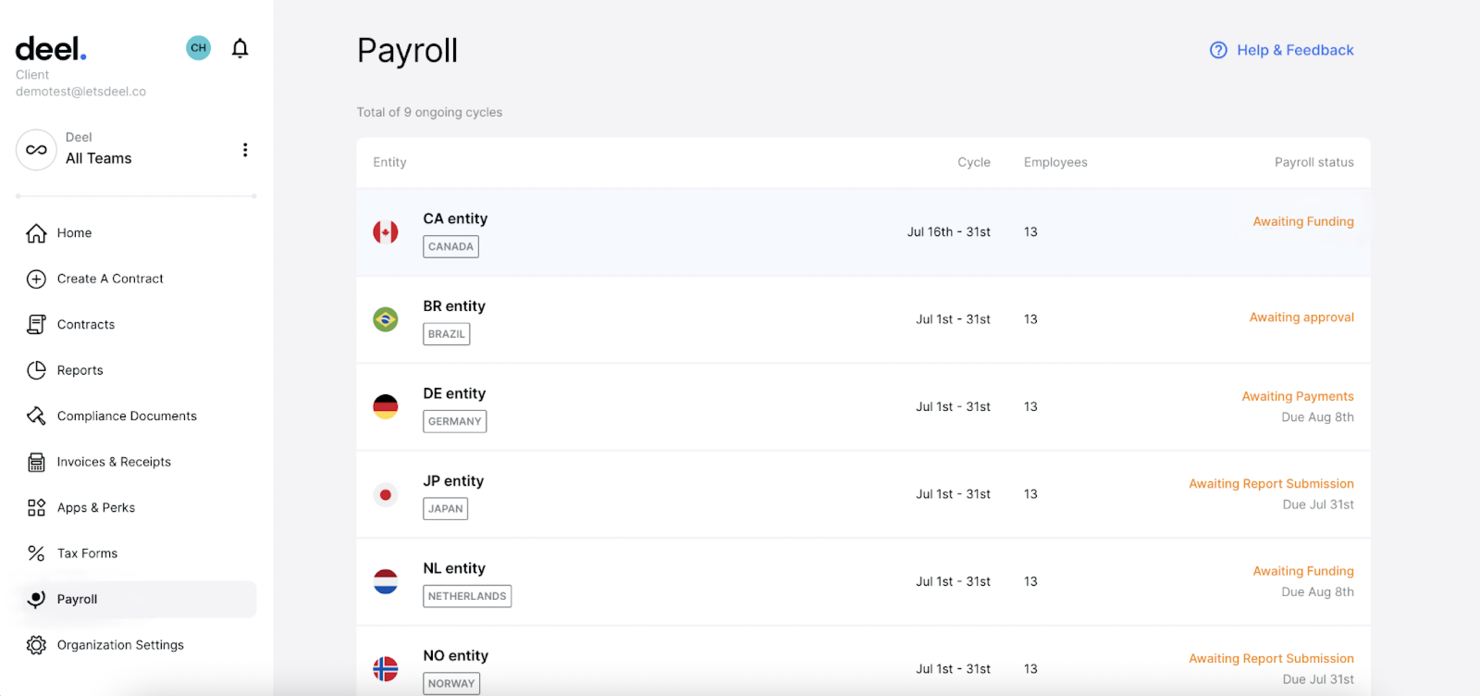This screenshot has width=1480, height=696.
Task: Click the Tax Forms percent icon
Action: point(36,553)
